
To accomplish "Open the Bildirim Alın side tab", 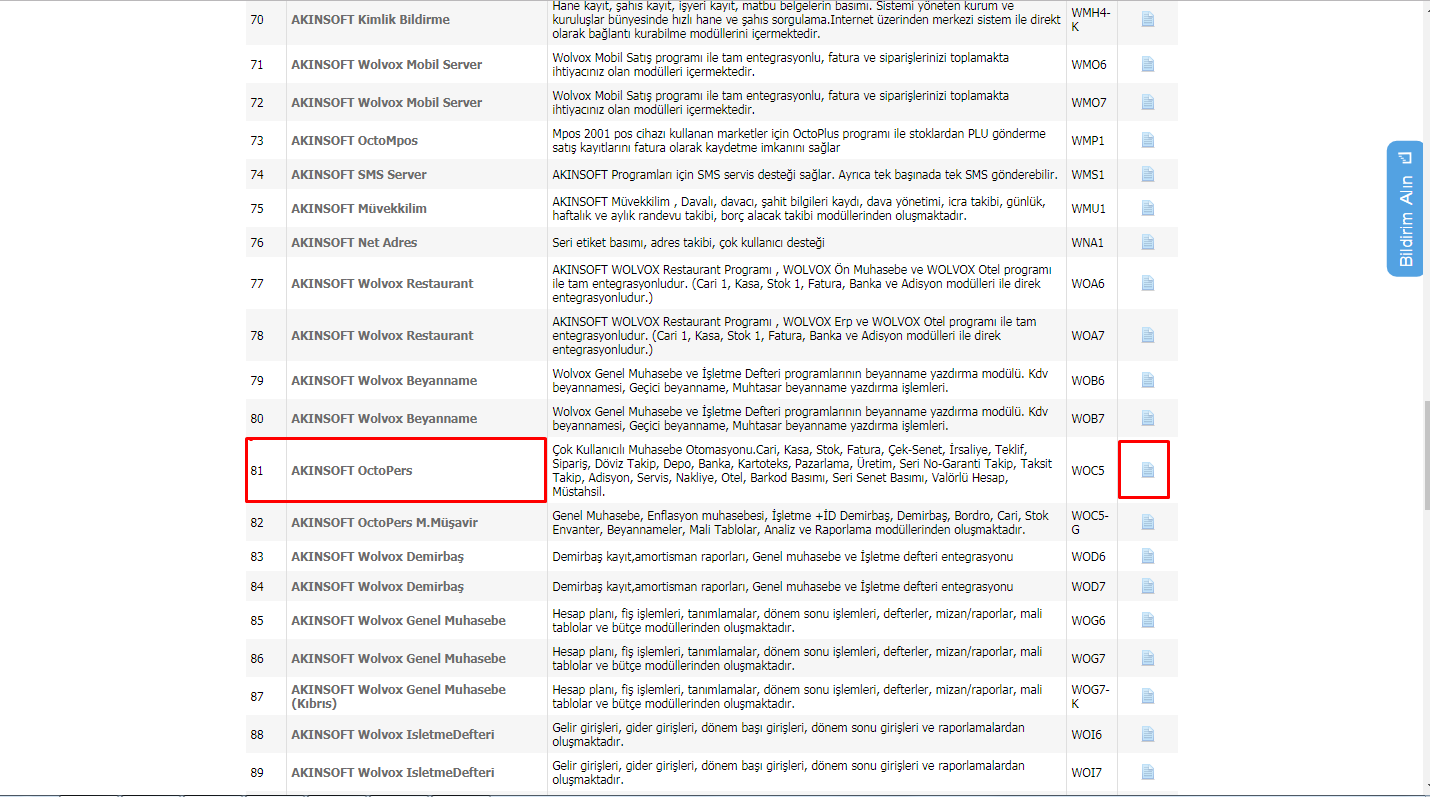I will click(x=1405, y=209).
